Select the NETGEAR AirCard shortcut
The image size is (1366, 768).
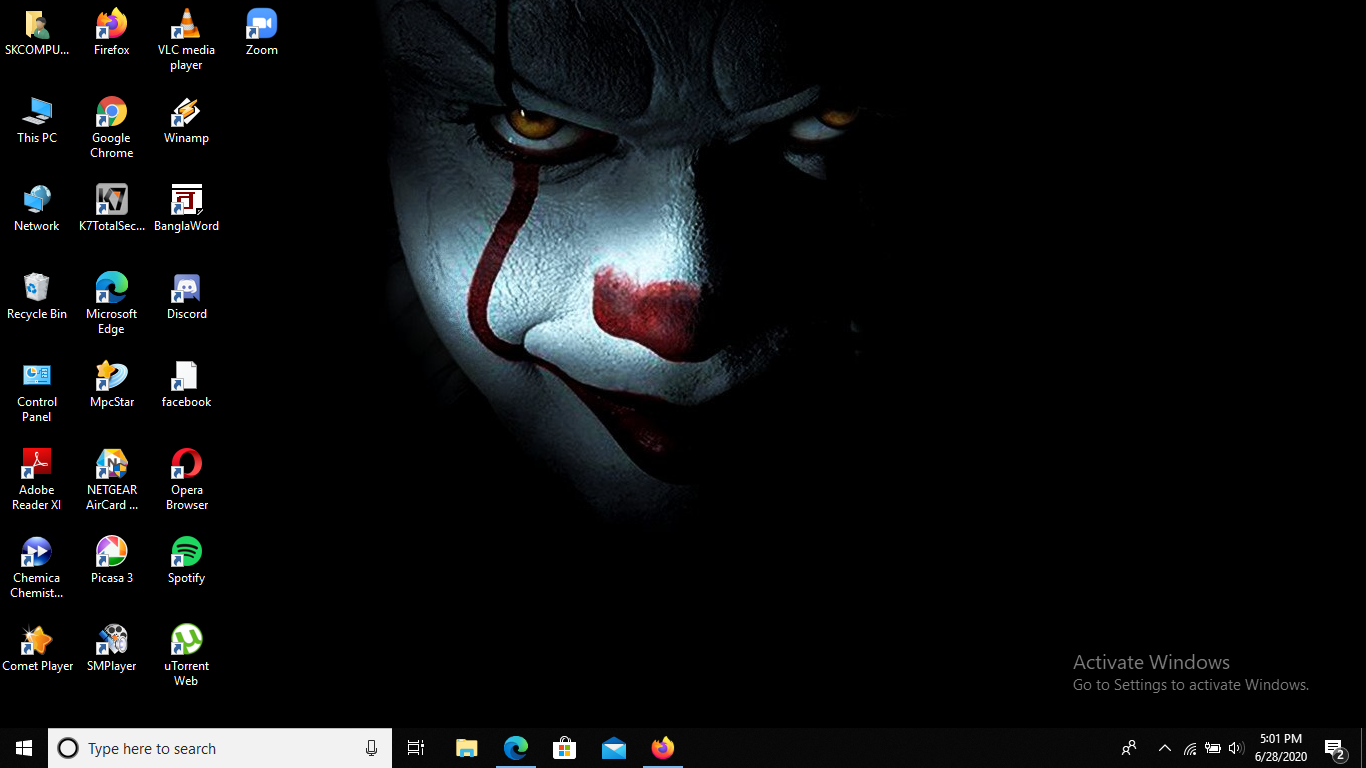tap(111, 480)
